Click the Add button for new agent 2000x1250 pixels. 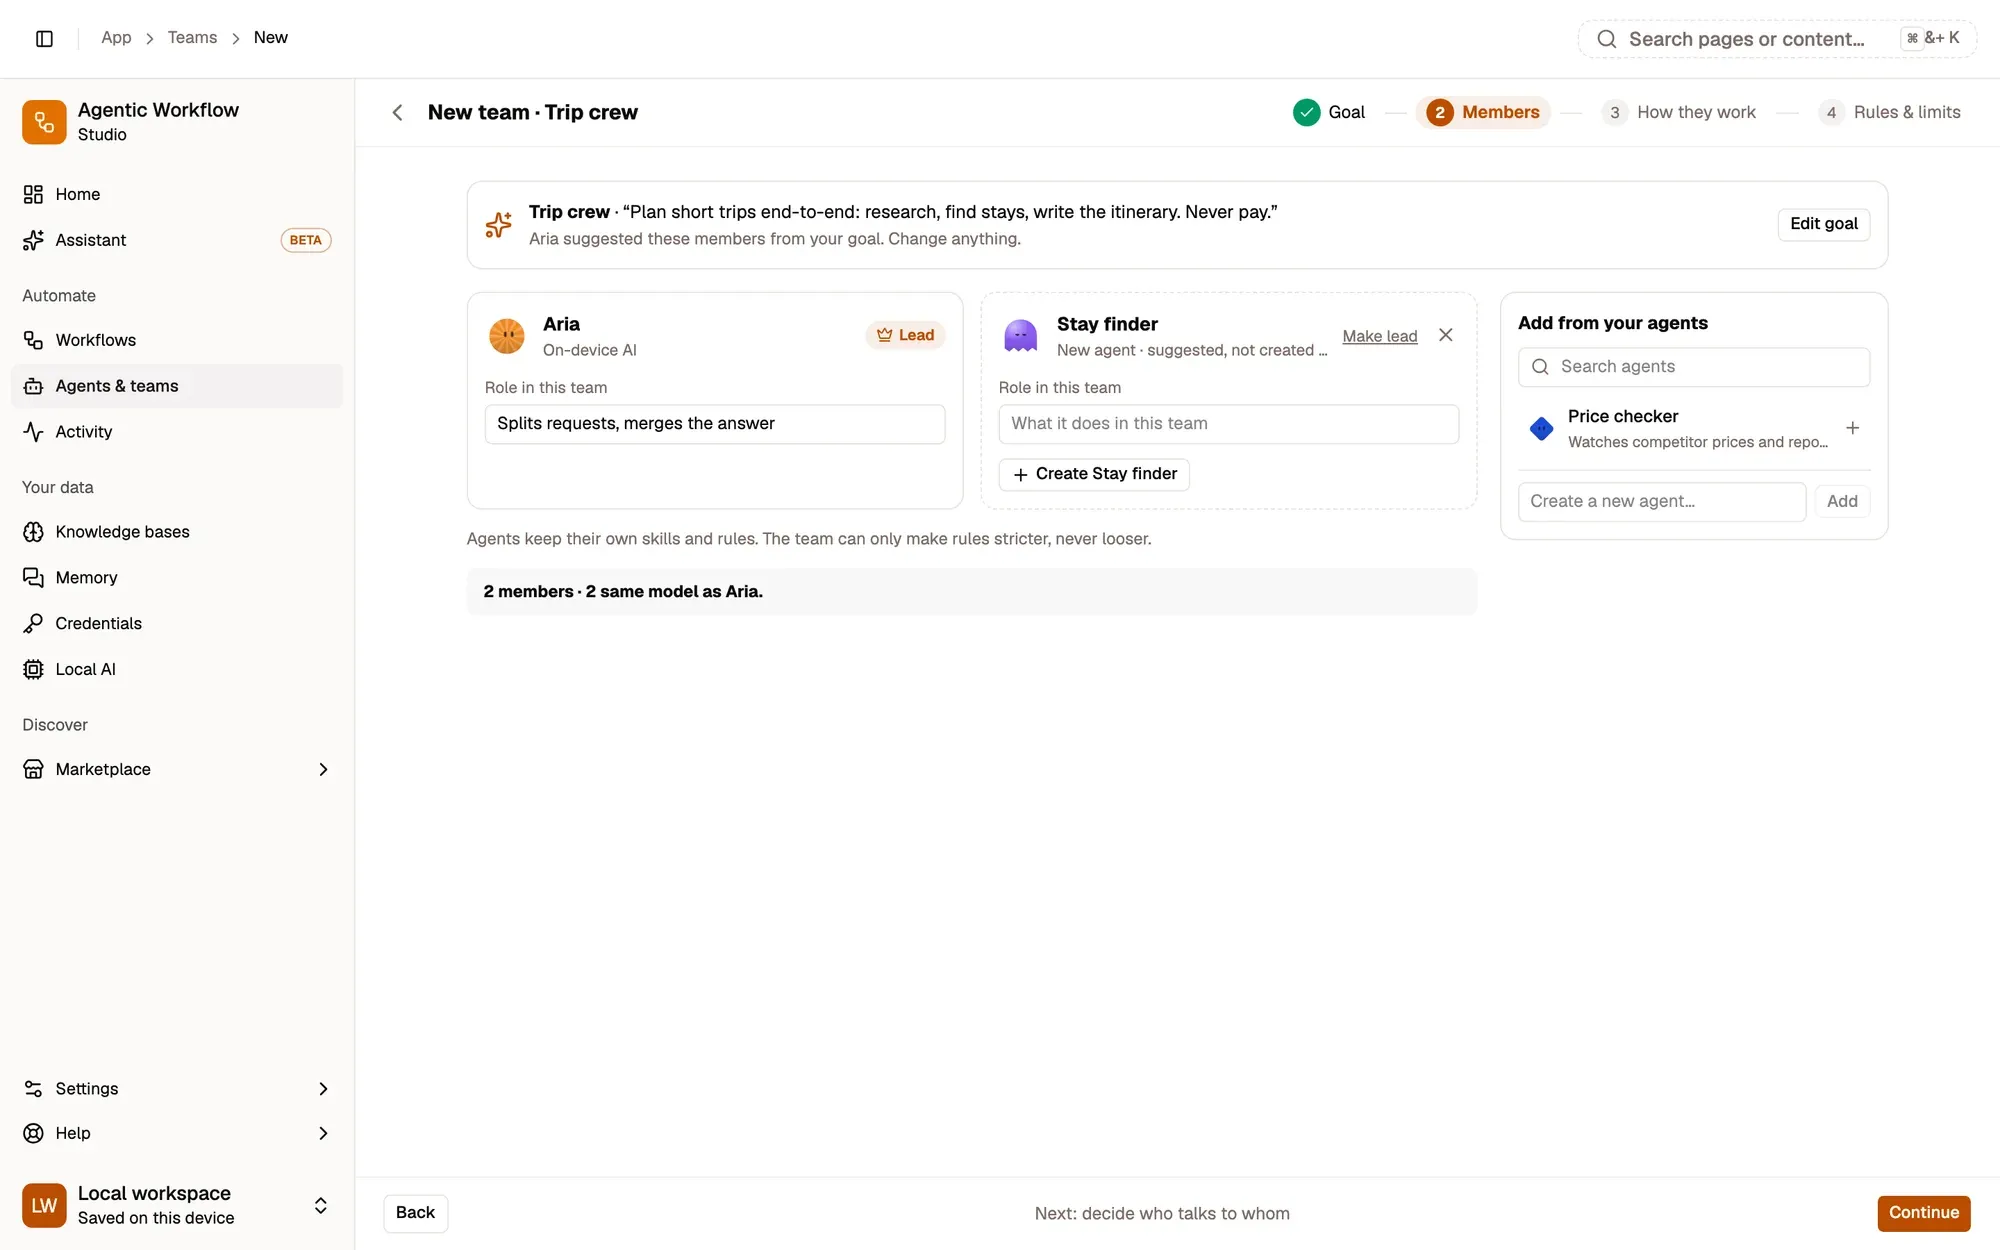pos(1842,502)
